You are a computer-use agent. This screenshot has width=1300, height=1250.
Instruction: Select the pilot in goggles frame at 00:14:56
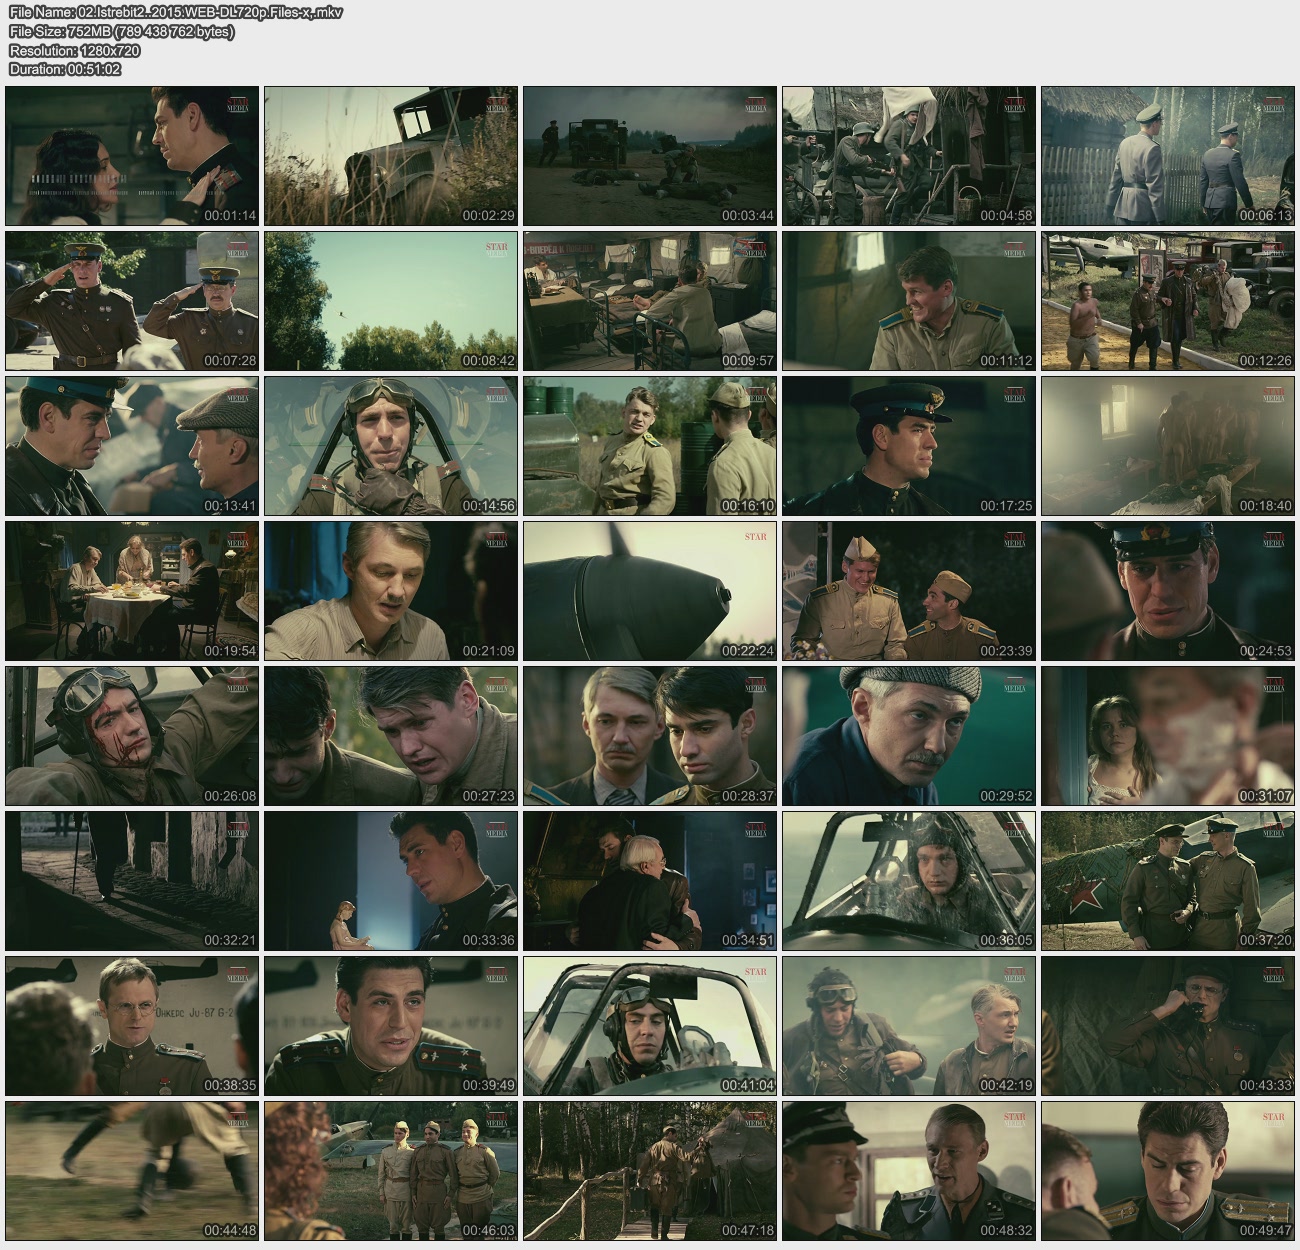pos(391,446)
